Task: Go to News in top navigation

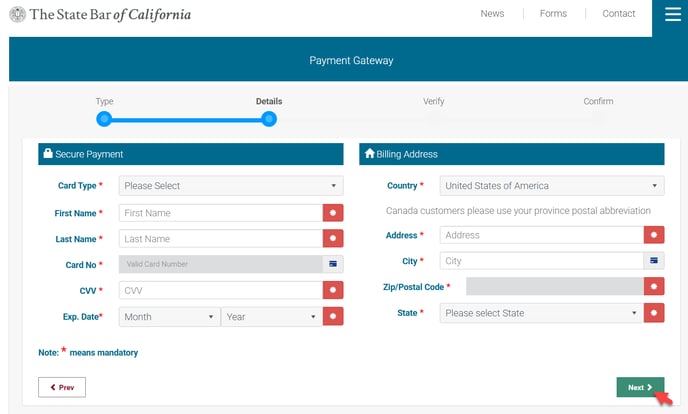Action: coord(492,14)
